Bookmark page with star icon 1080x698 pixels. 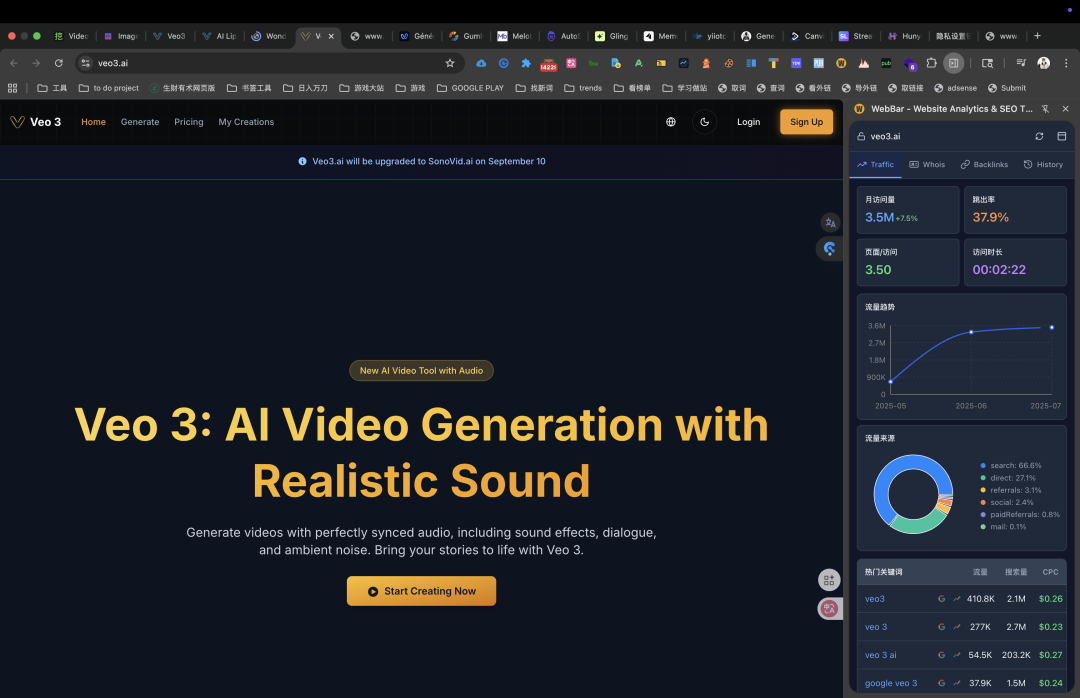(x=450, y=63)
